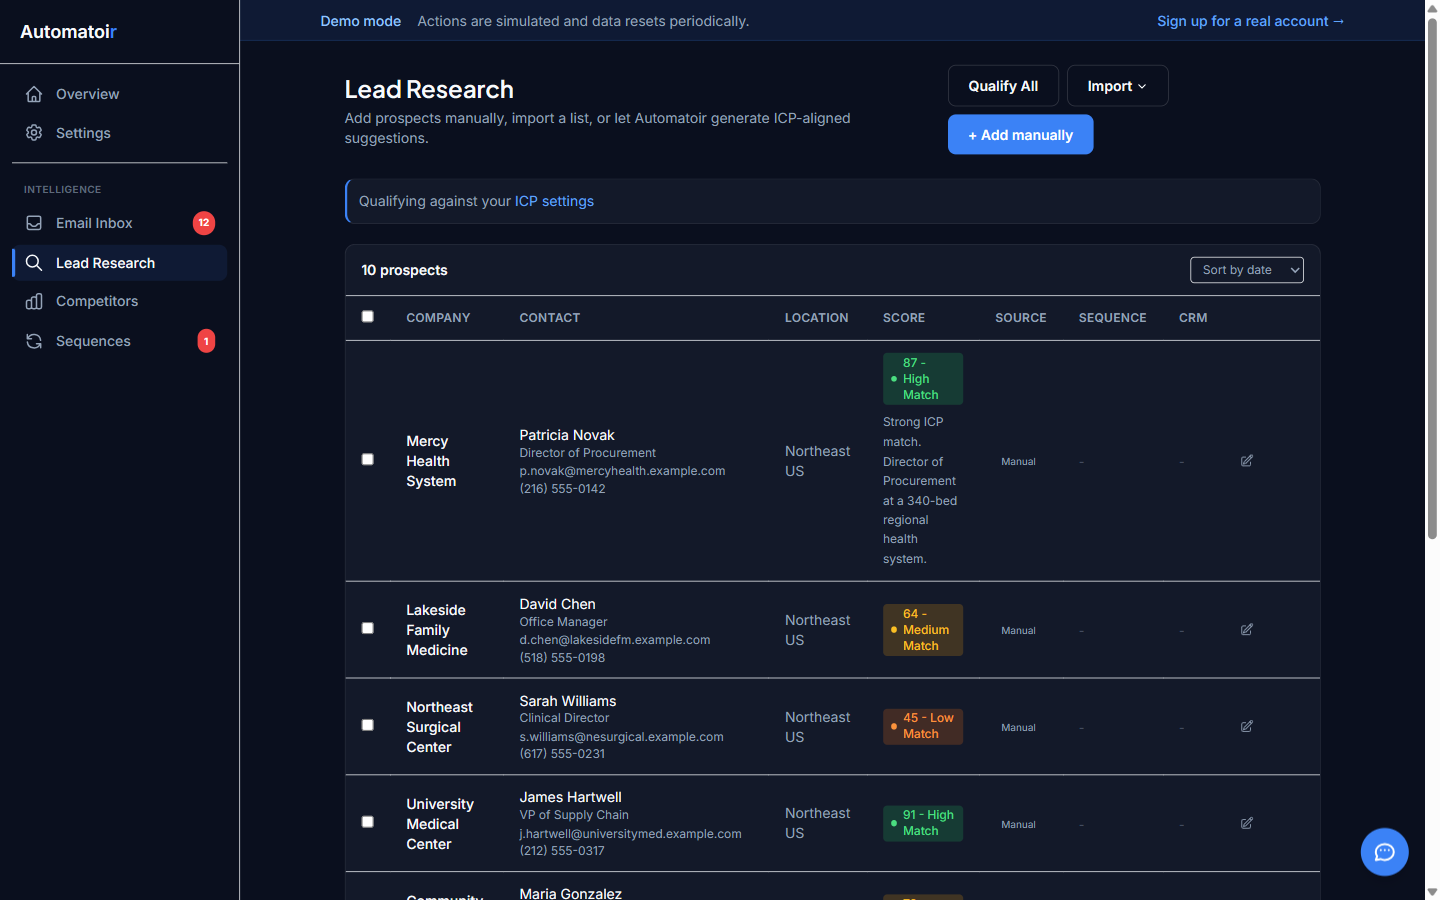Open the Sequences section
This screenshot has height=900, width=1440.
[119, 341]
